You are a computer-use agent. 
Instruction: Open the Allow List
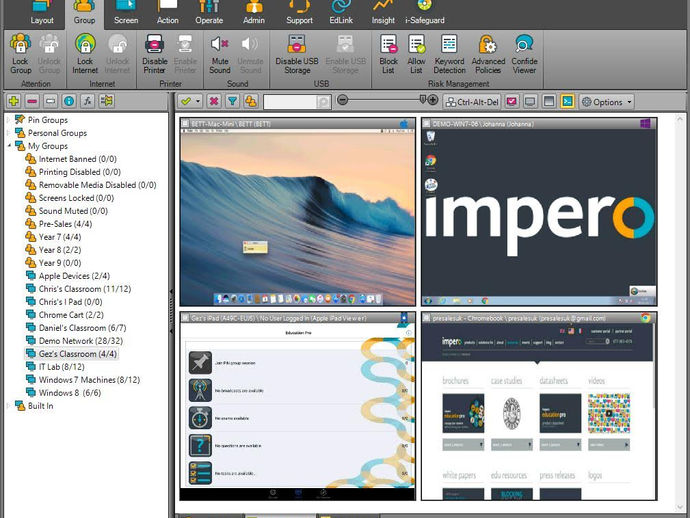point(416,54)
